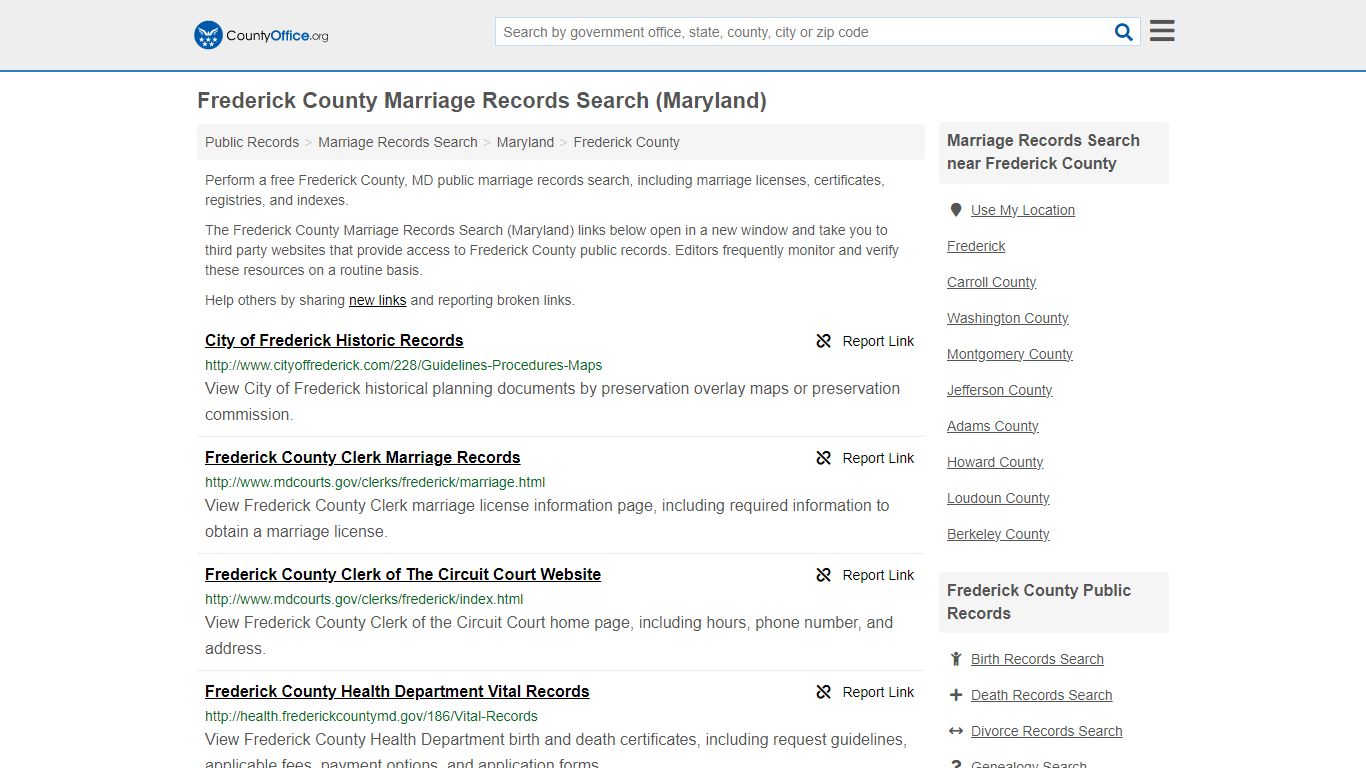Go to Public Records breadcrumb
This screenshot has width=1366, height=768.
click(252, 142)
